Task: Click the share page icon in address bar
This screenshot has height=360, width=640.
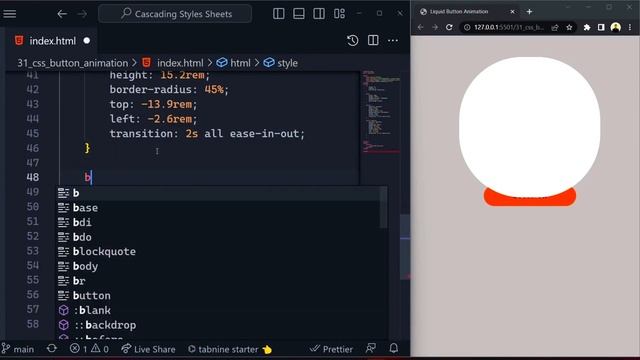Action: click(555, 27)
